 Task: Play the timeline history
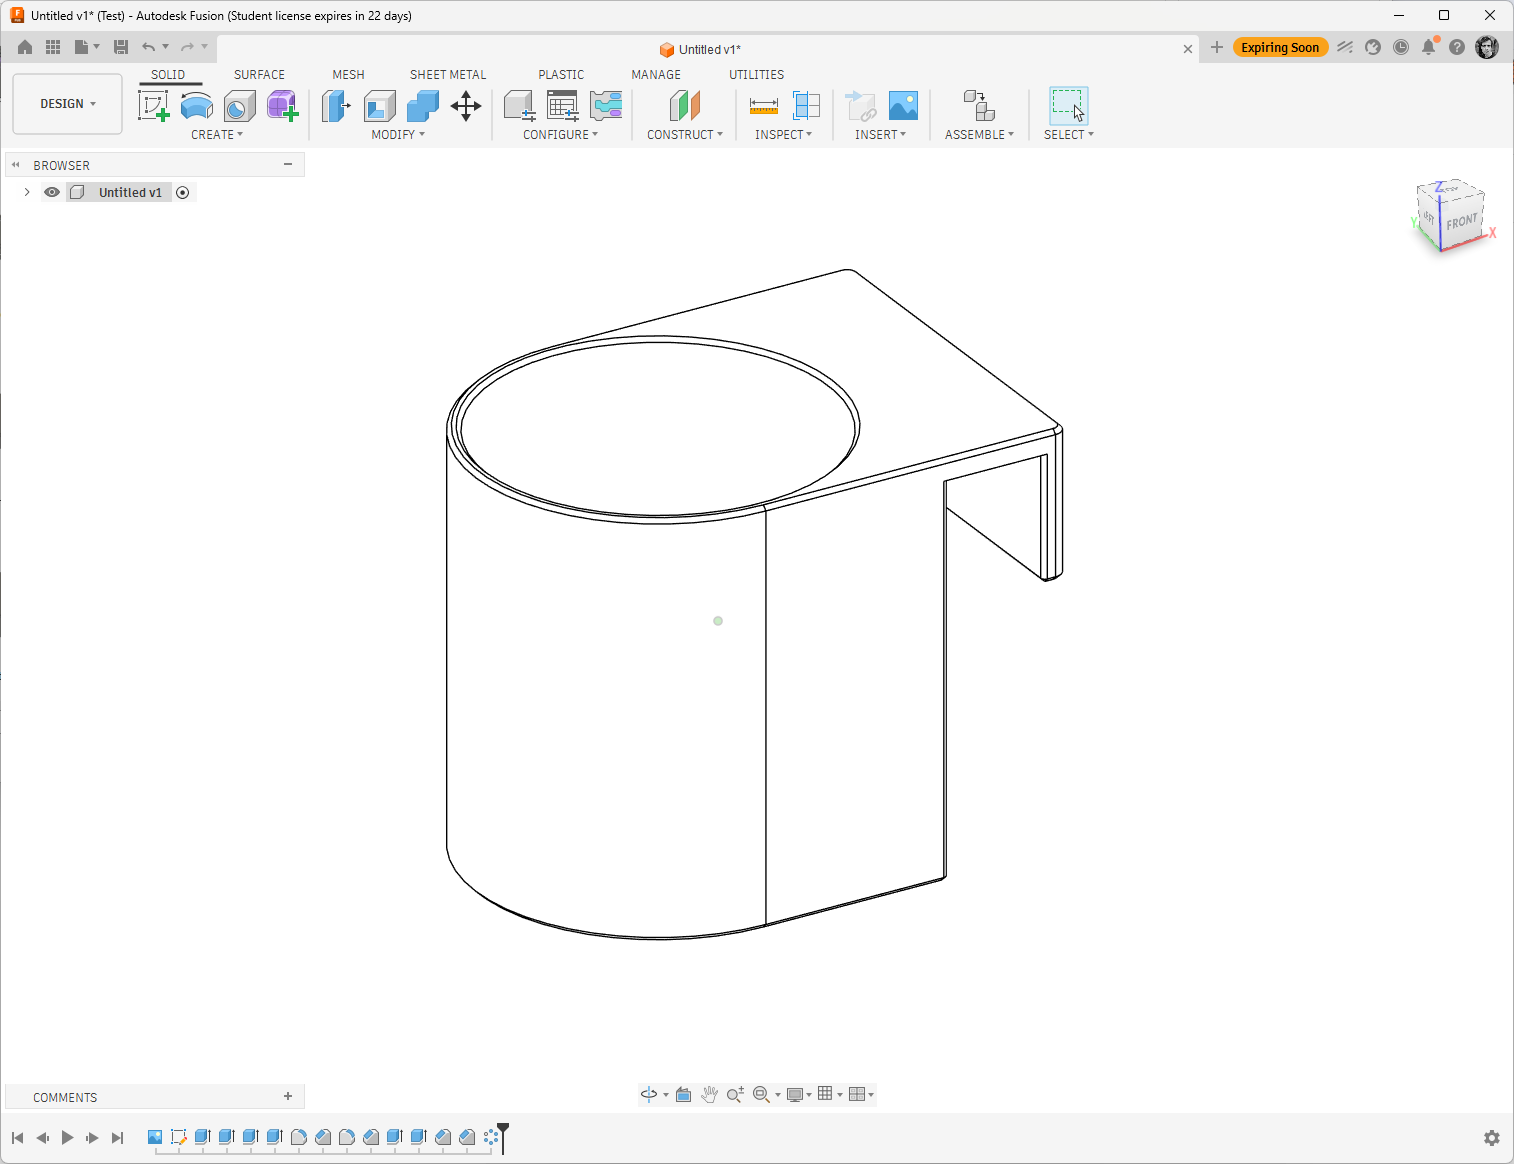pyautogui.click(x=67, y=1138)
